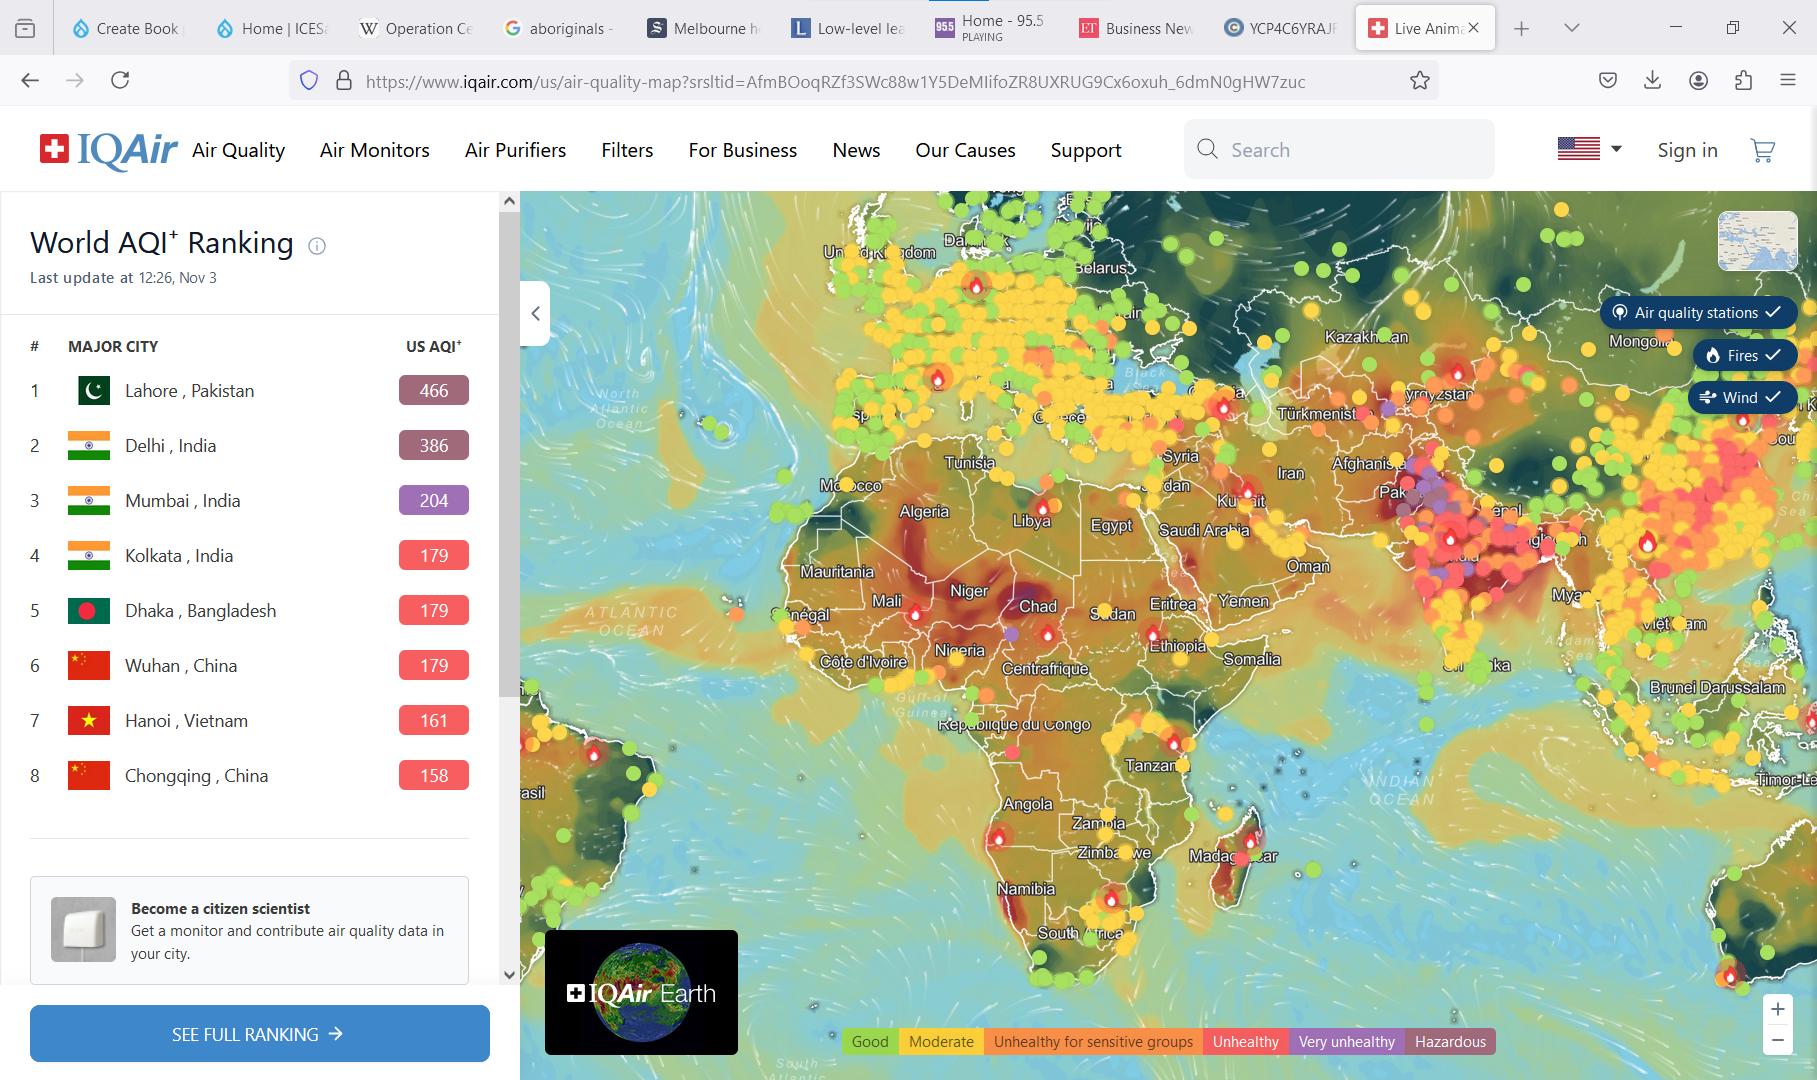
Task: Click the IQAir logo
Action: 108,150
